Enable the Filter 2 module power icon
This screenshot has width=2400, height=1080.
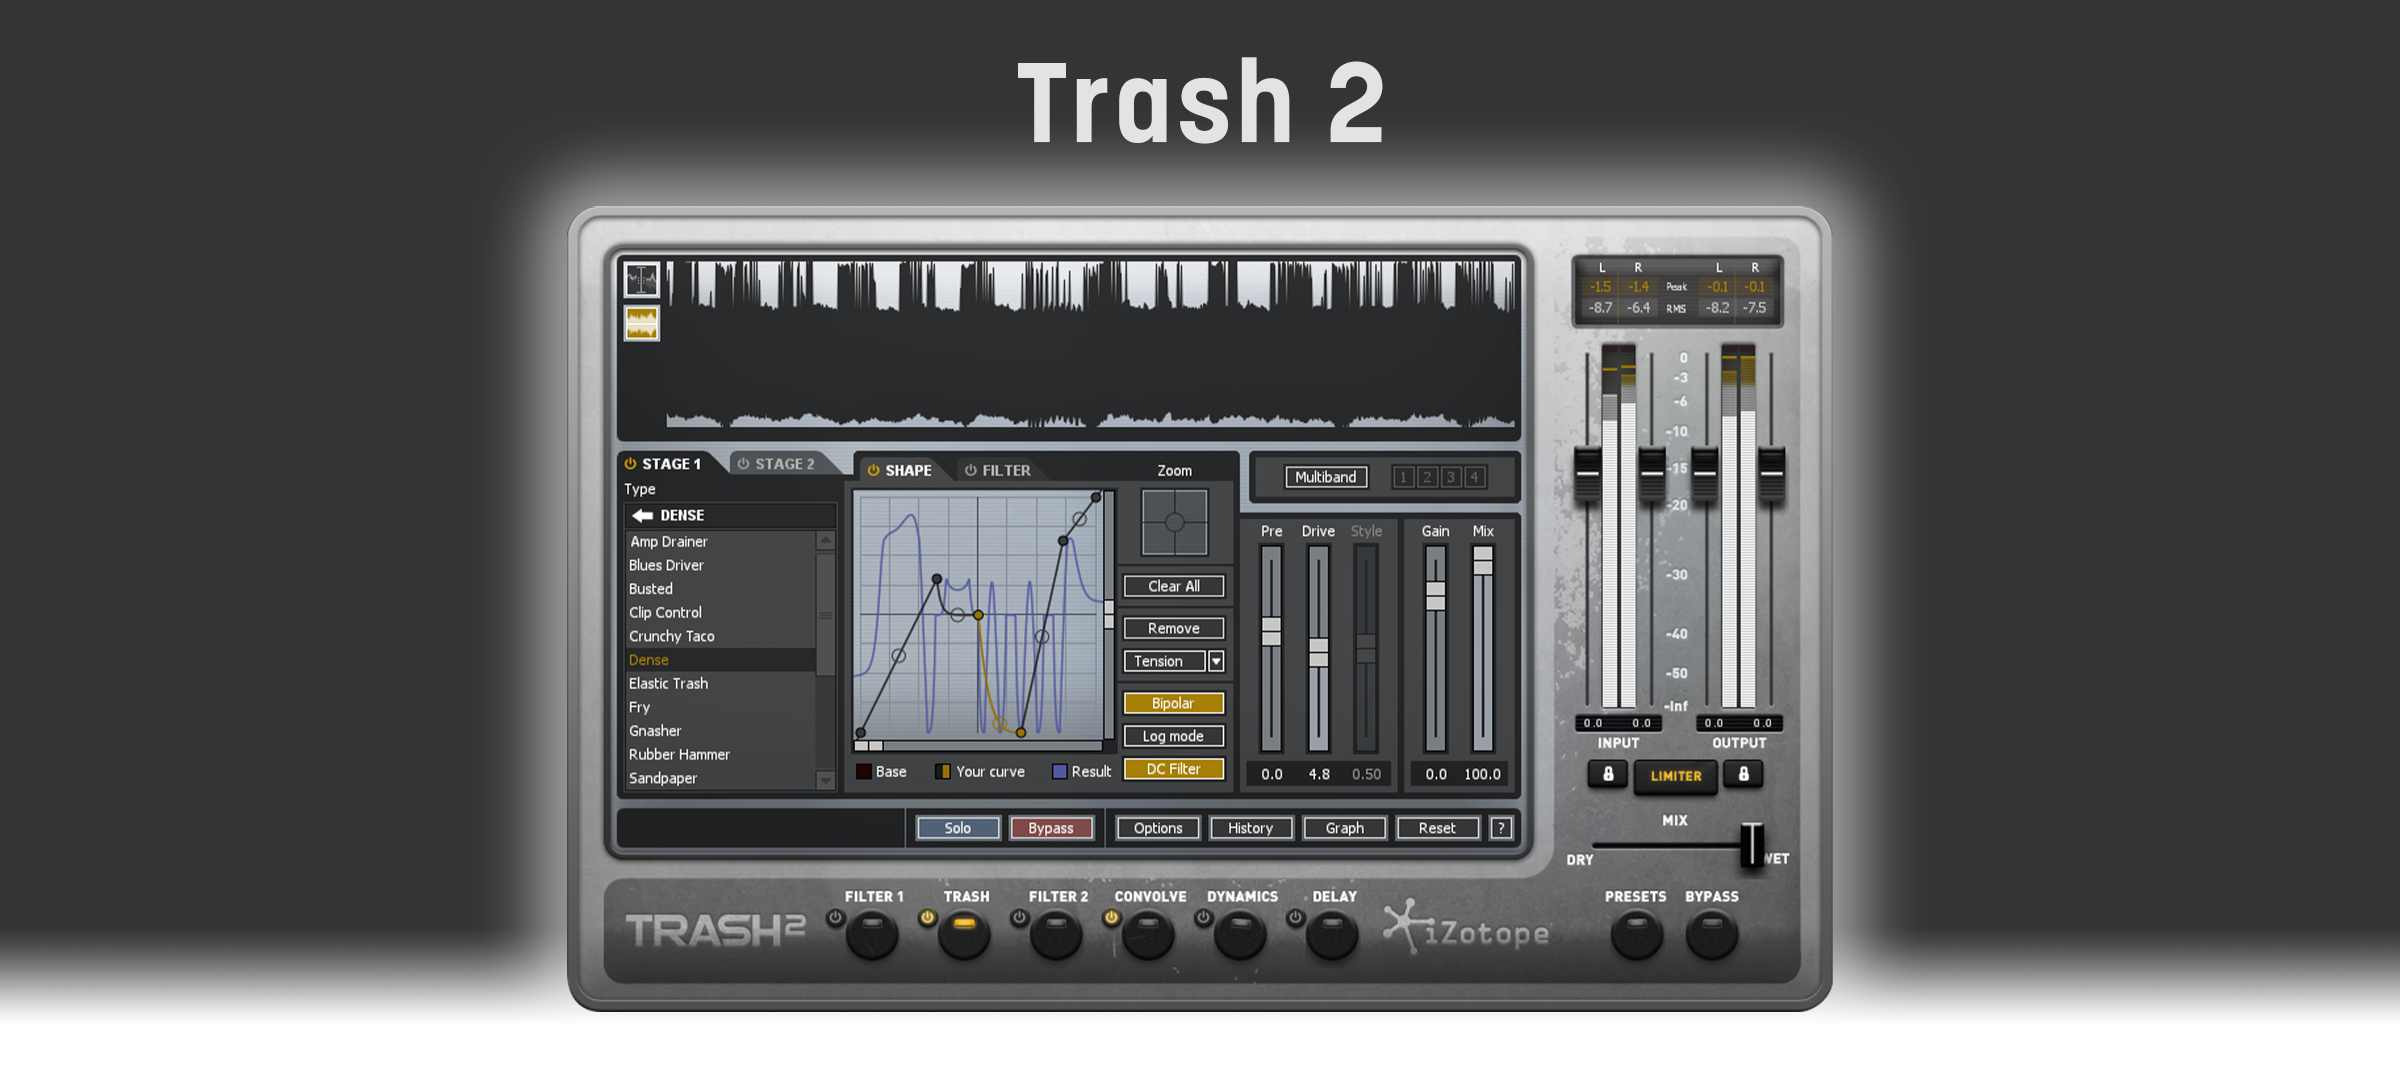tap(1018, 917)
